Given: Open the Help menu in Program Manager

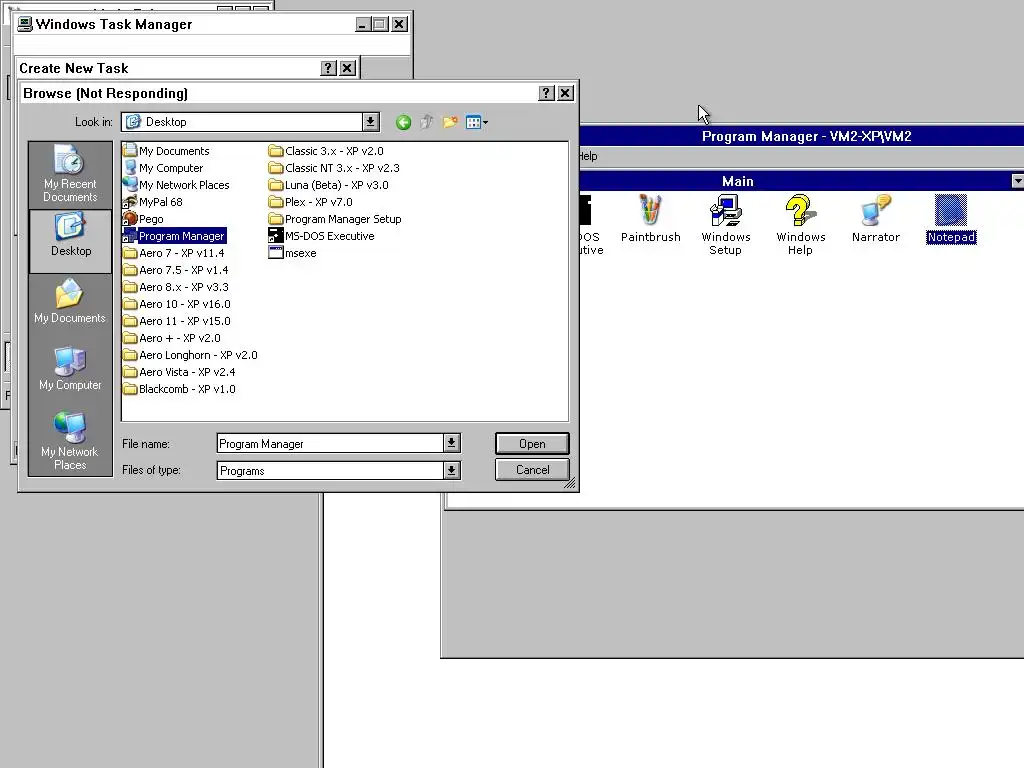Looking at the screenshot, I should click(588, 156).
